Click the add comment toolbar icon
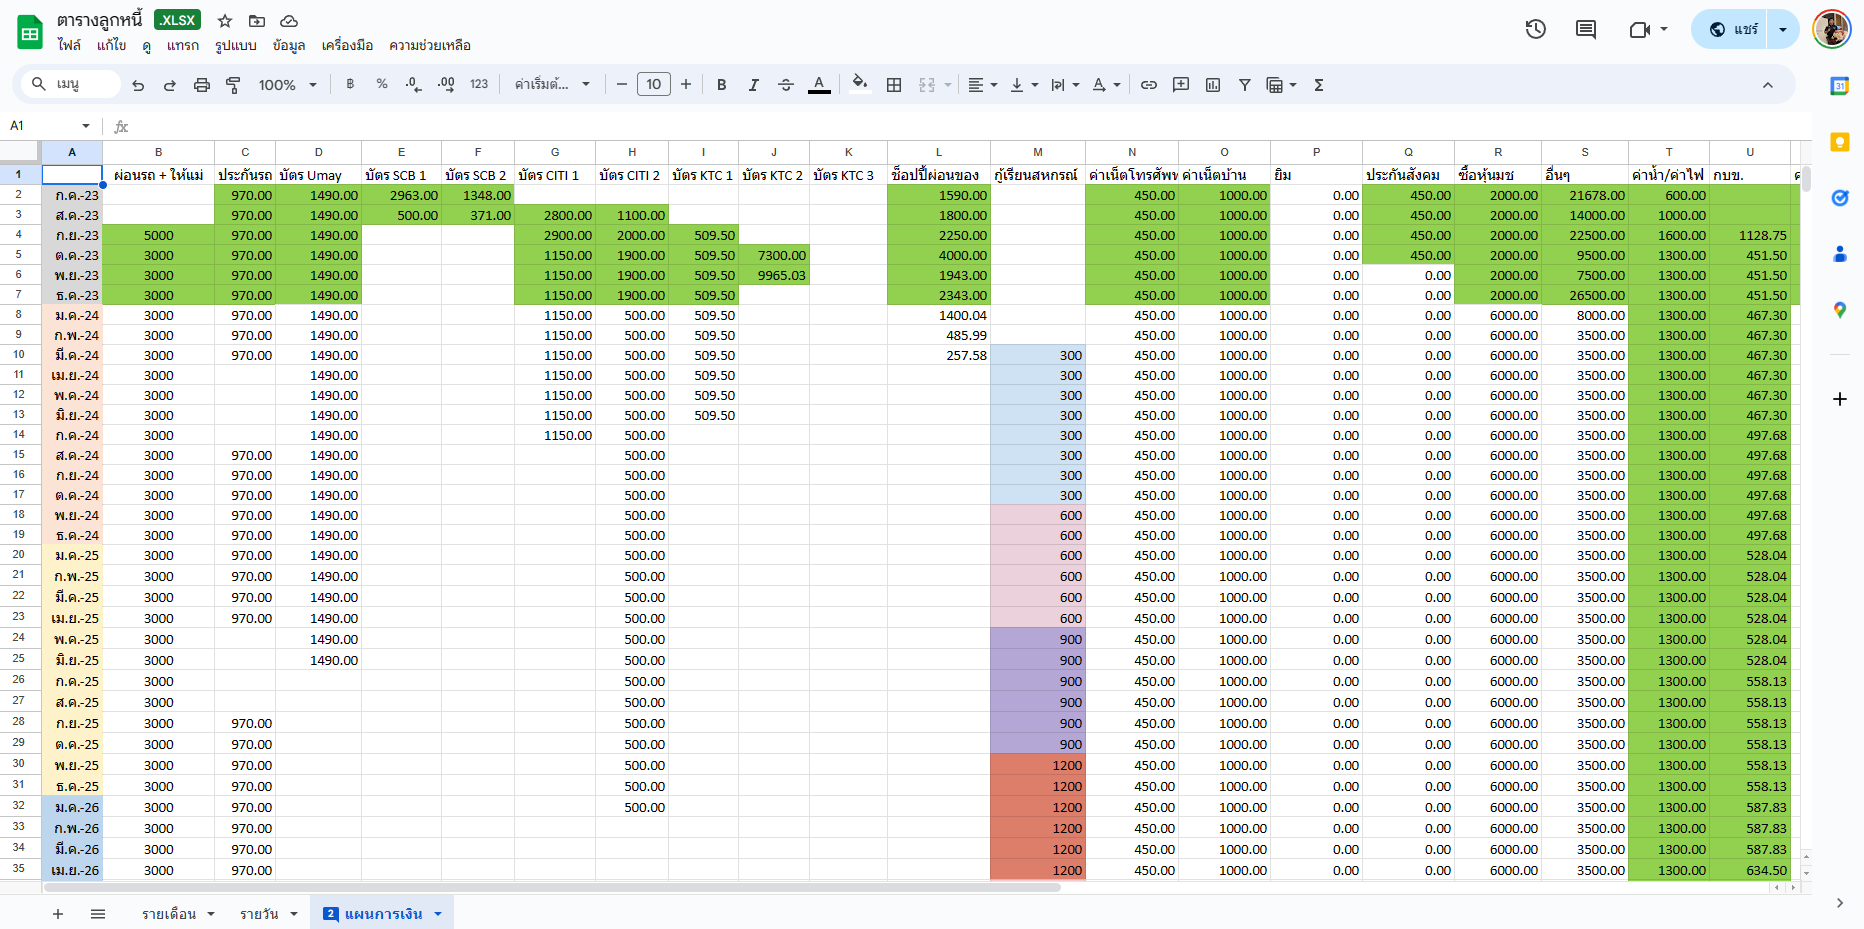 (x=1181, y=85)
